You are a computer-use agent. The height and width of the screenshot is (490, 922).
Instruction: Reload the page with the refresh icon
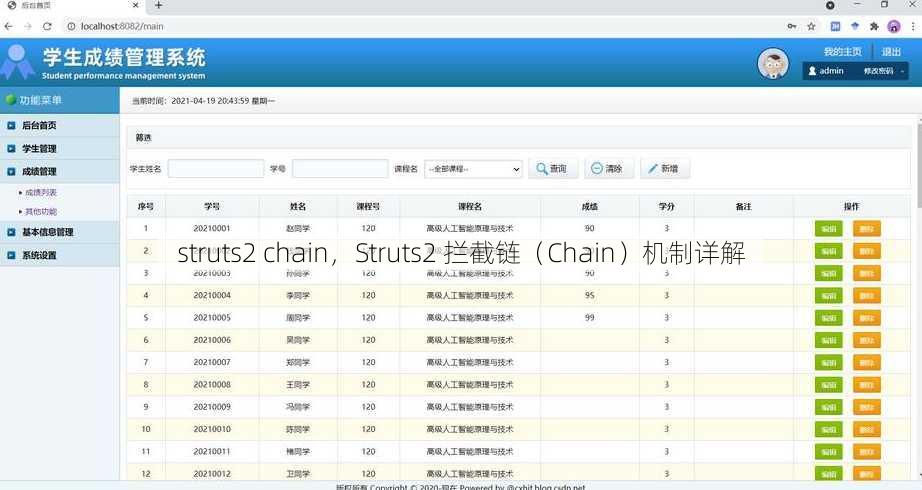click(x=48, y=26)
